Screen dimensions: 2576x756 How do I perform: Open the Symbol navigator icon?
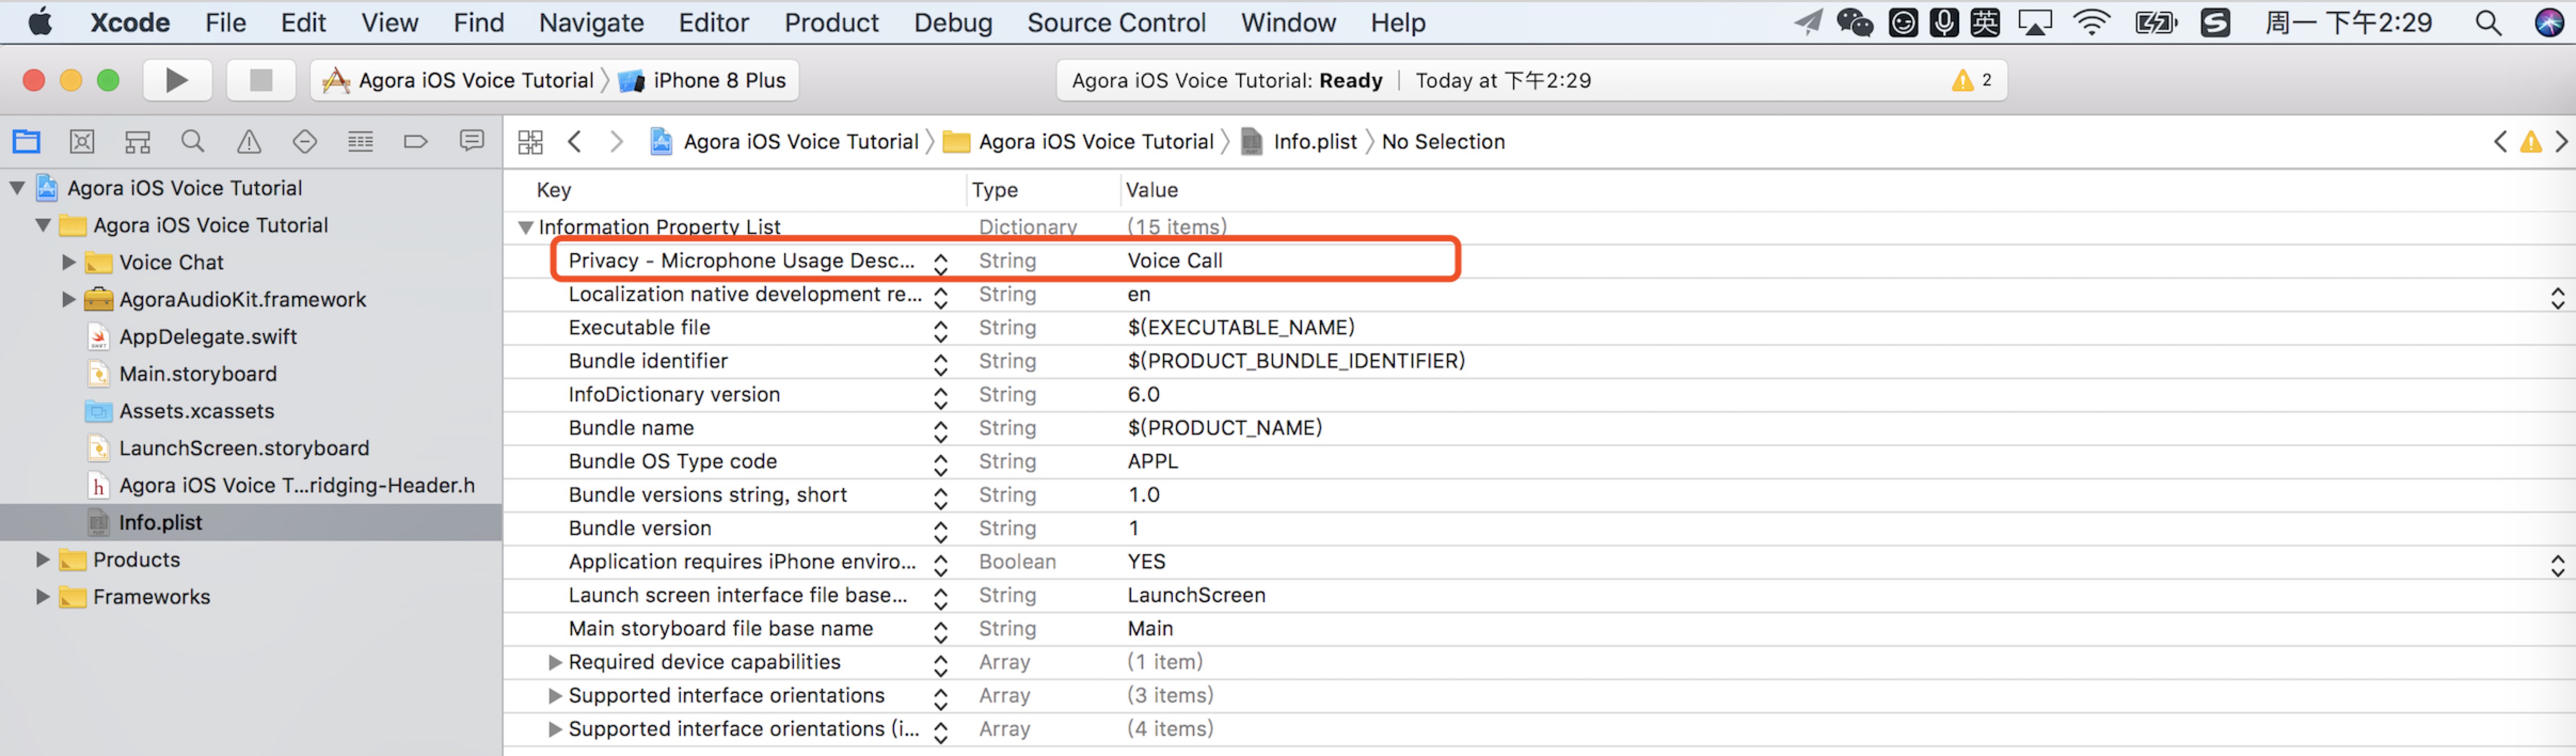click(x=137, y=142)
